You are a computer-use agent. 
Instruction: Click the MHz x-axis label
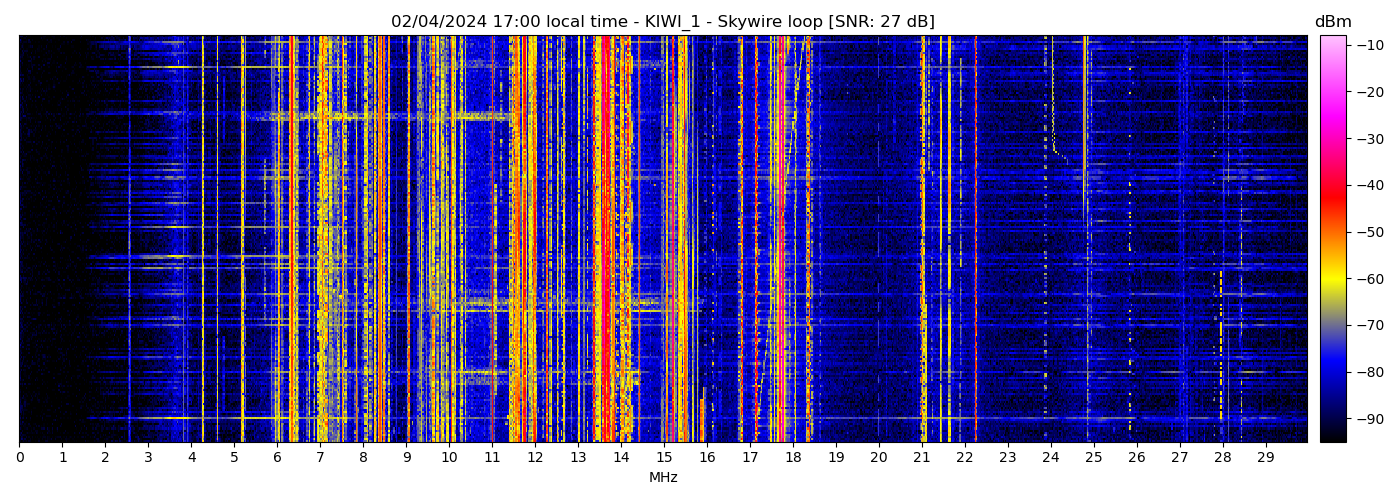663,478
